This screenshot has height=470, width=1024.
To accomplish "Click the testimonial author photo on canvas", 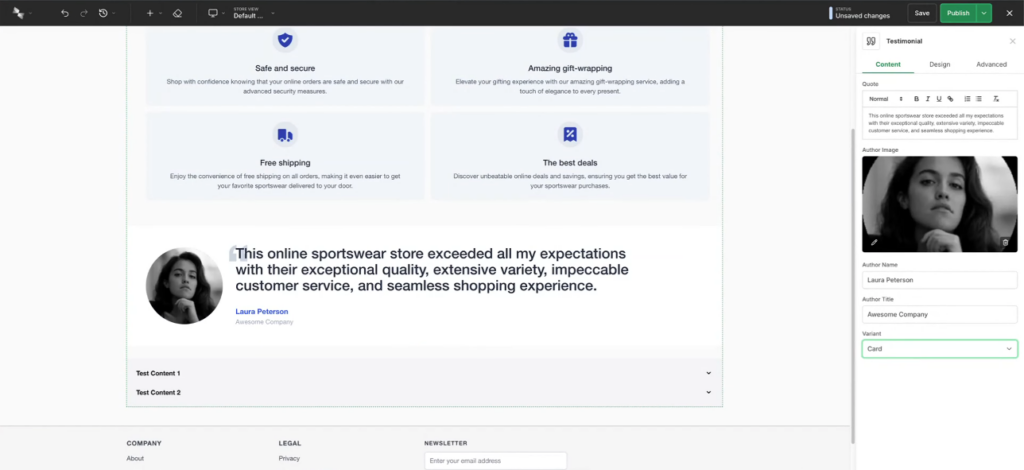I will [184, 286].
